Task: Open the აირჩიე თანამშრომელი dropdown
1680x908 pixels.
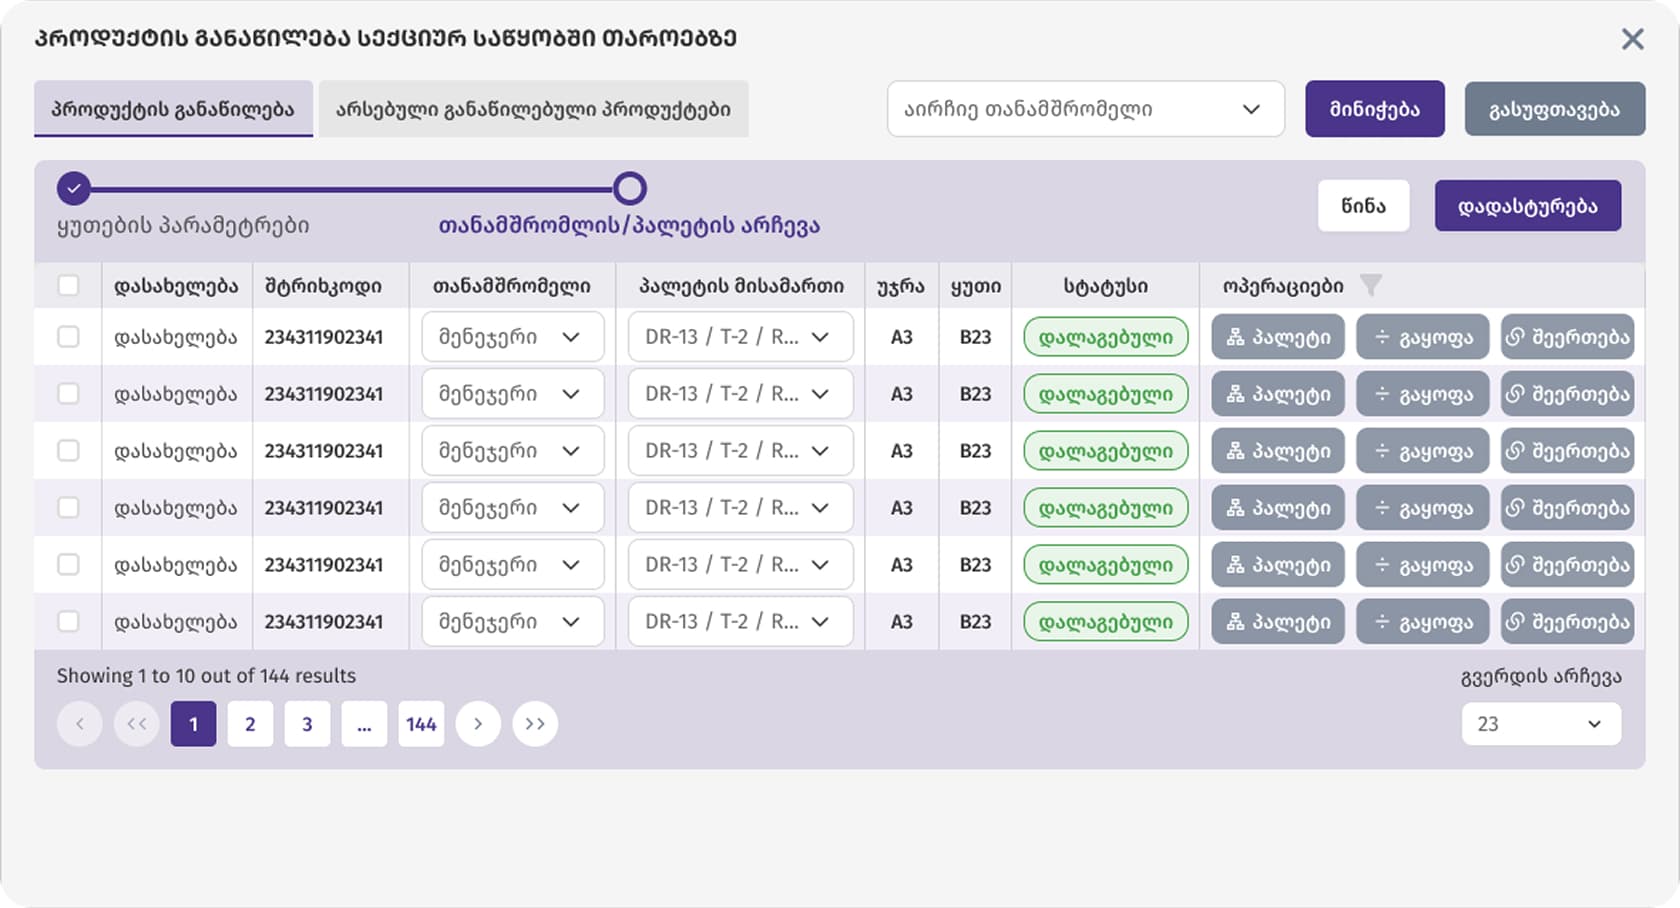Action: (1085, 109)
